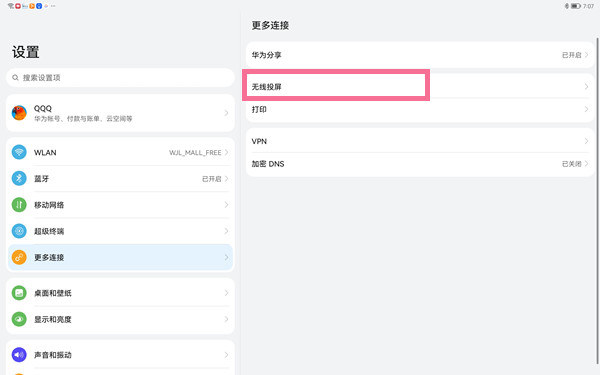Image resolution: width=600 pixels, height=375 pixels.
Task: Open the WLAN wifi icon entry
Action: click(x=19, y=152)
